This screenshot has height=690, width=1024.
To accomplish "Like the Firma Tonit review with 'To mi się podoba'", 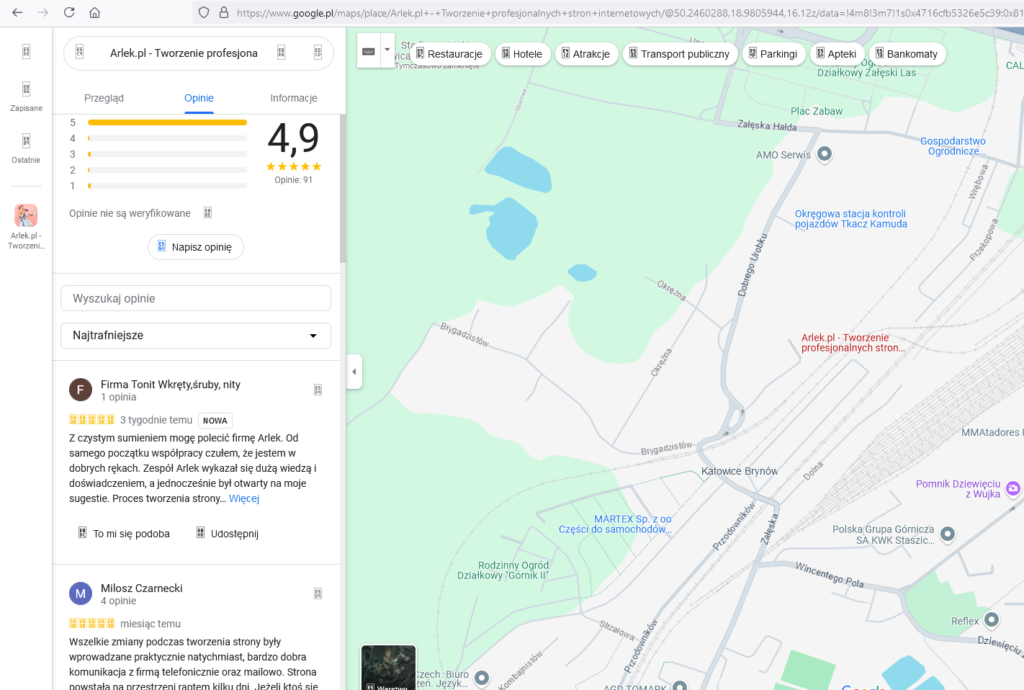I will tap(124, 533).
